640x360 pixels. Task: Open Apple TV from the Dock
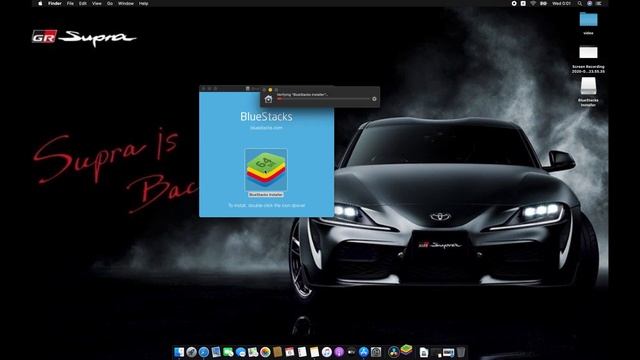point(351,352)
